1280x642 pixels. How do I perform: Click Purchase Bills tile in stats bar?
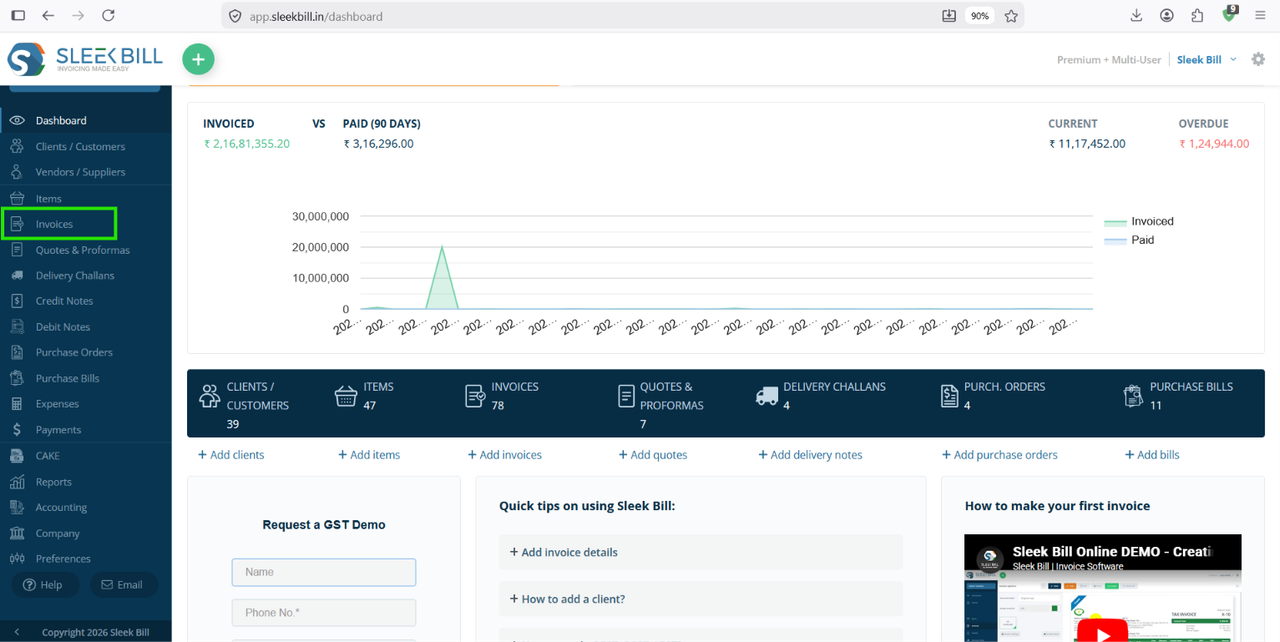click(x=1178, y=396)
